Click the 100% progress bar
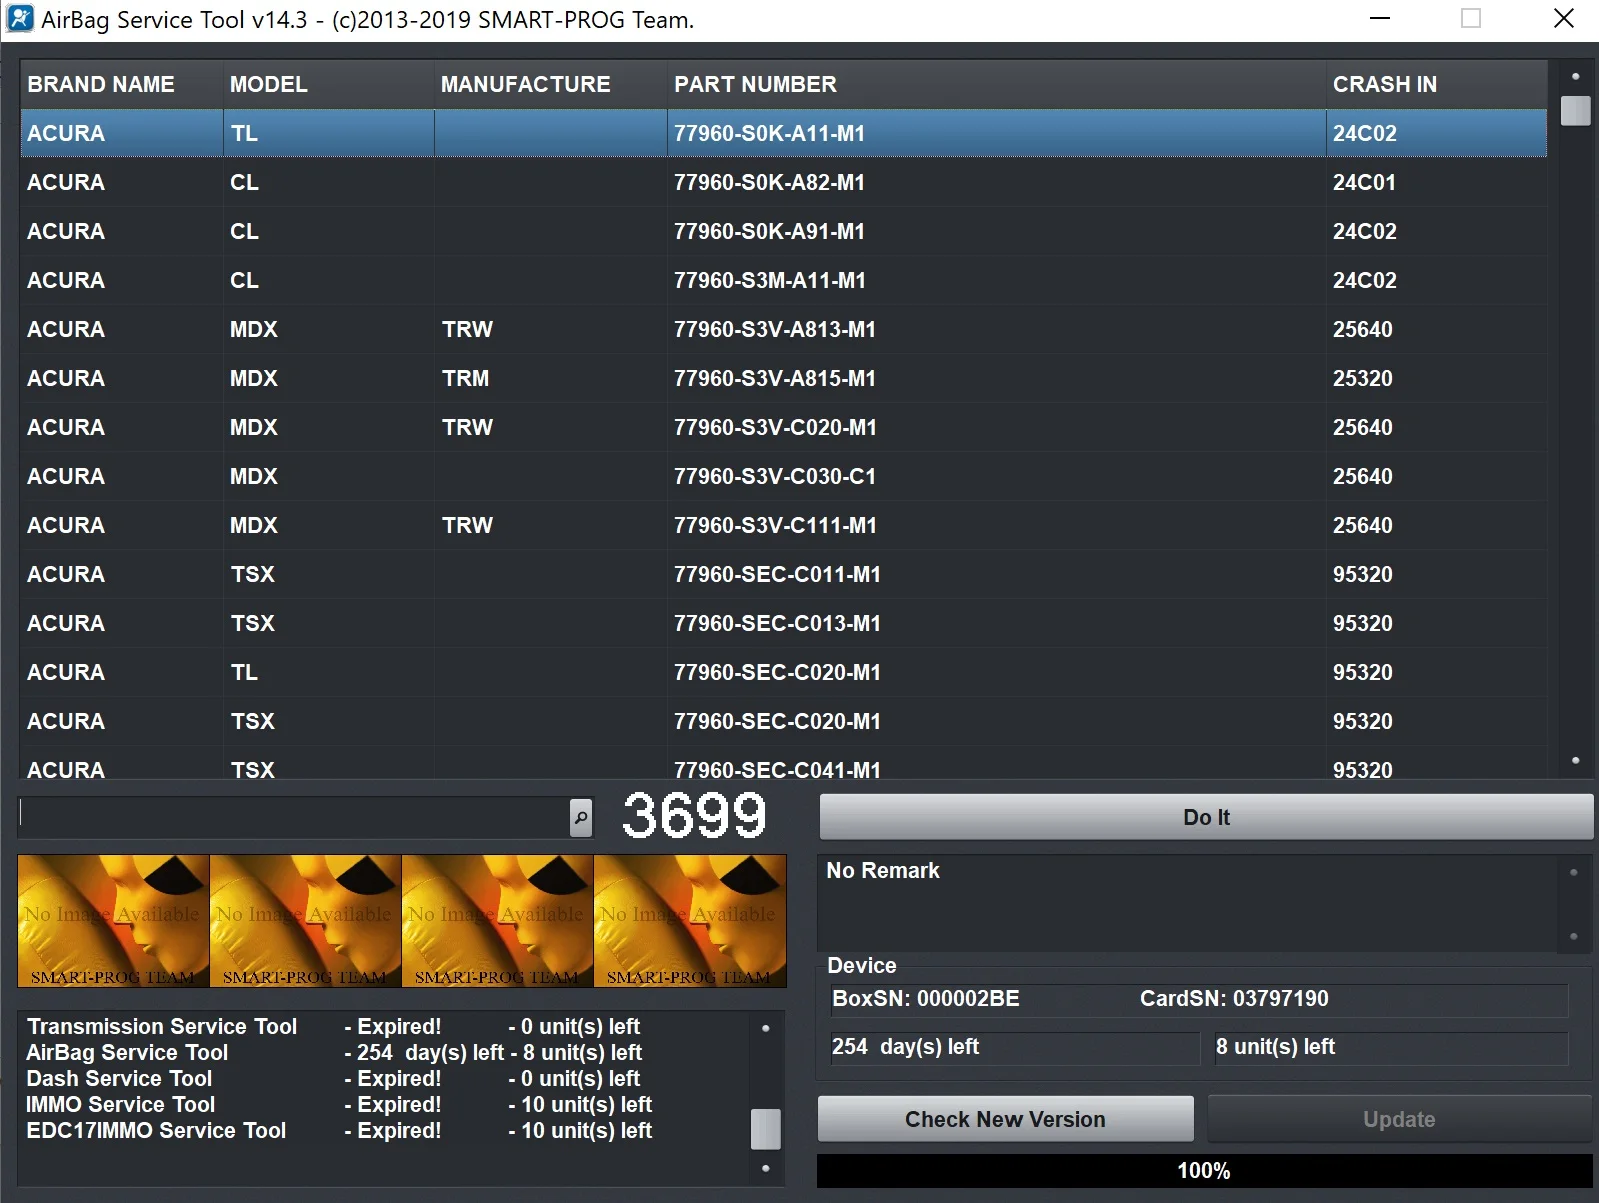 1203,1171
